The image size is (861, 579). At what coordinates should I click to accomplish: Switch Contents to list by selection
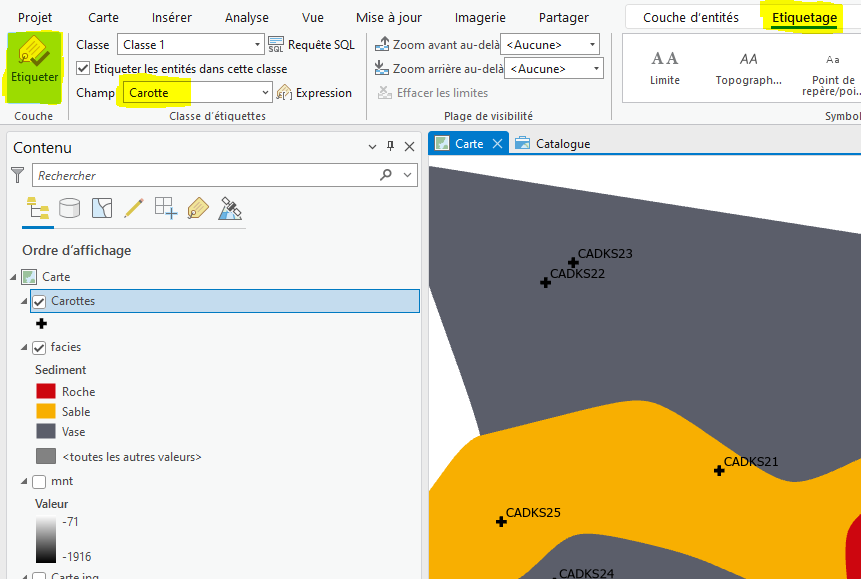pos(101,208)
